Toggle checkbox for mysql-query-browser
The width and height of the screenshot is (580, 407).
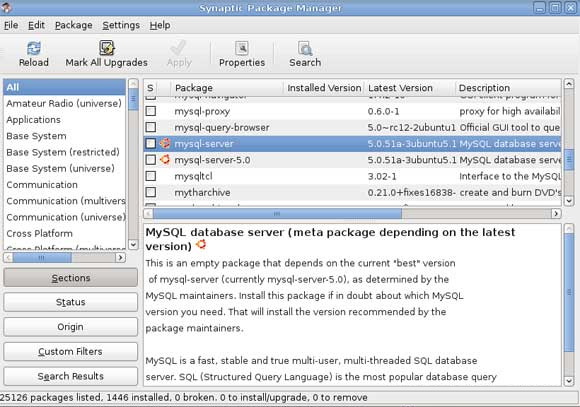pyautogui.click(x=151, y=127)
